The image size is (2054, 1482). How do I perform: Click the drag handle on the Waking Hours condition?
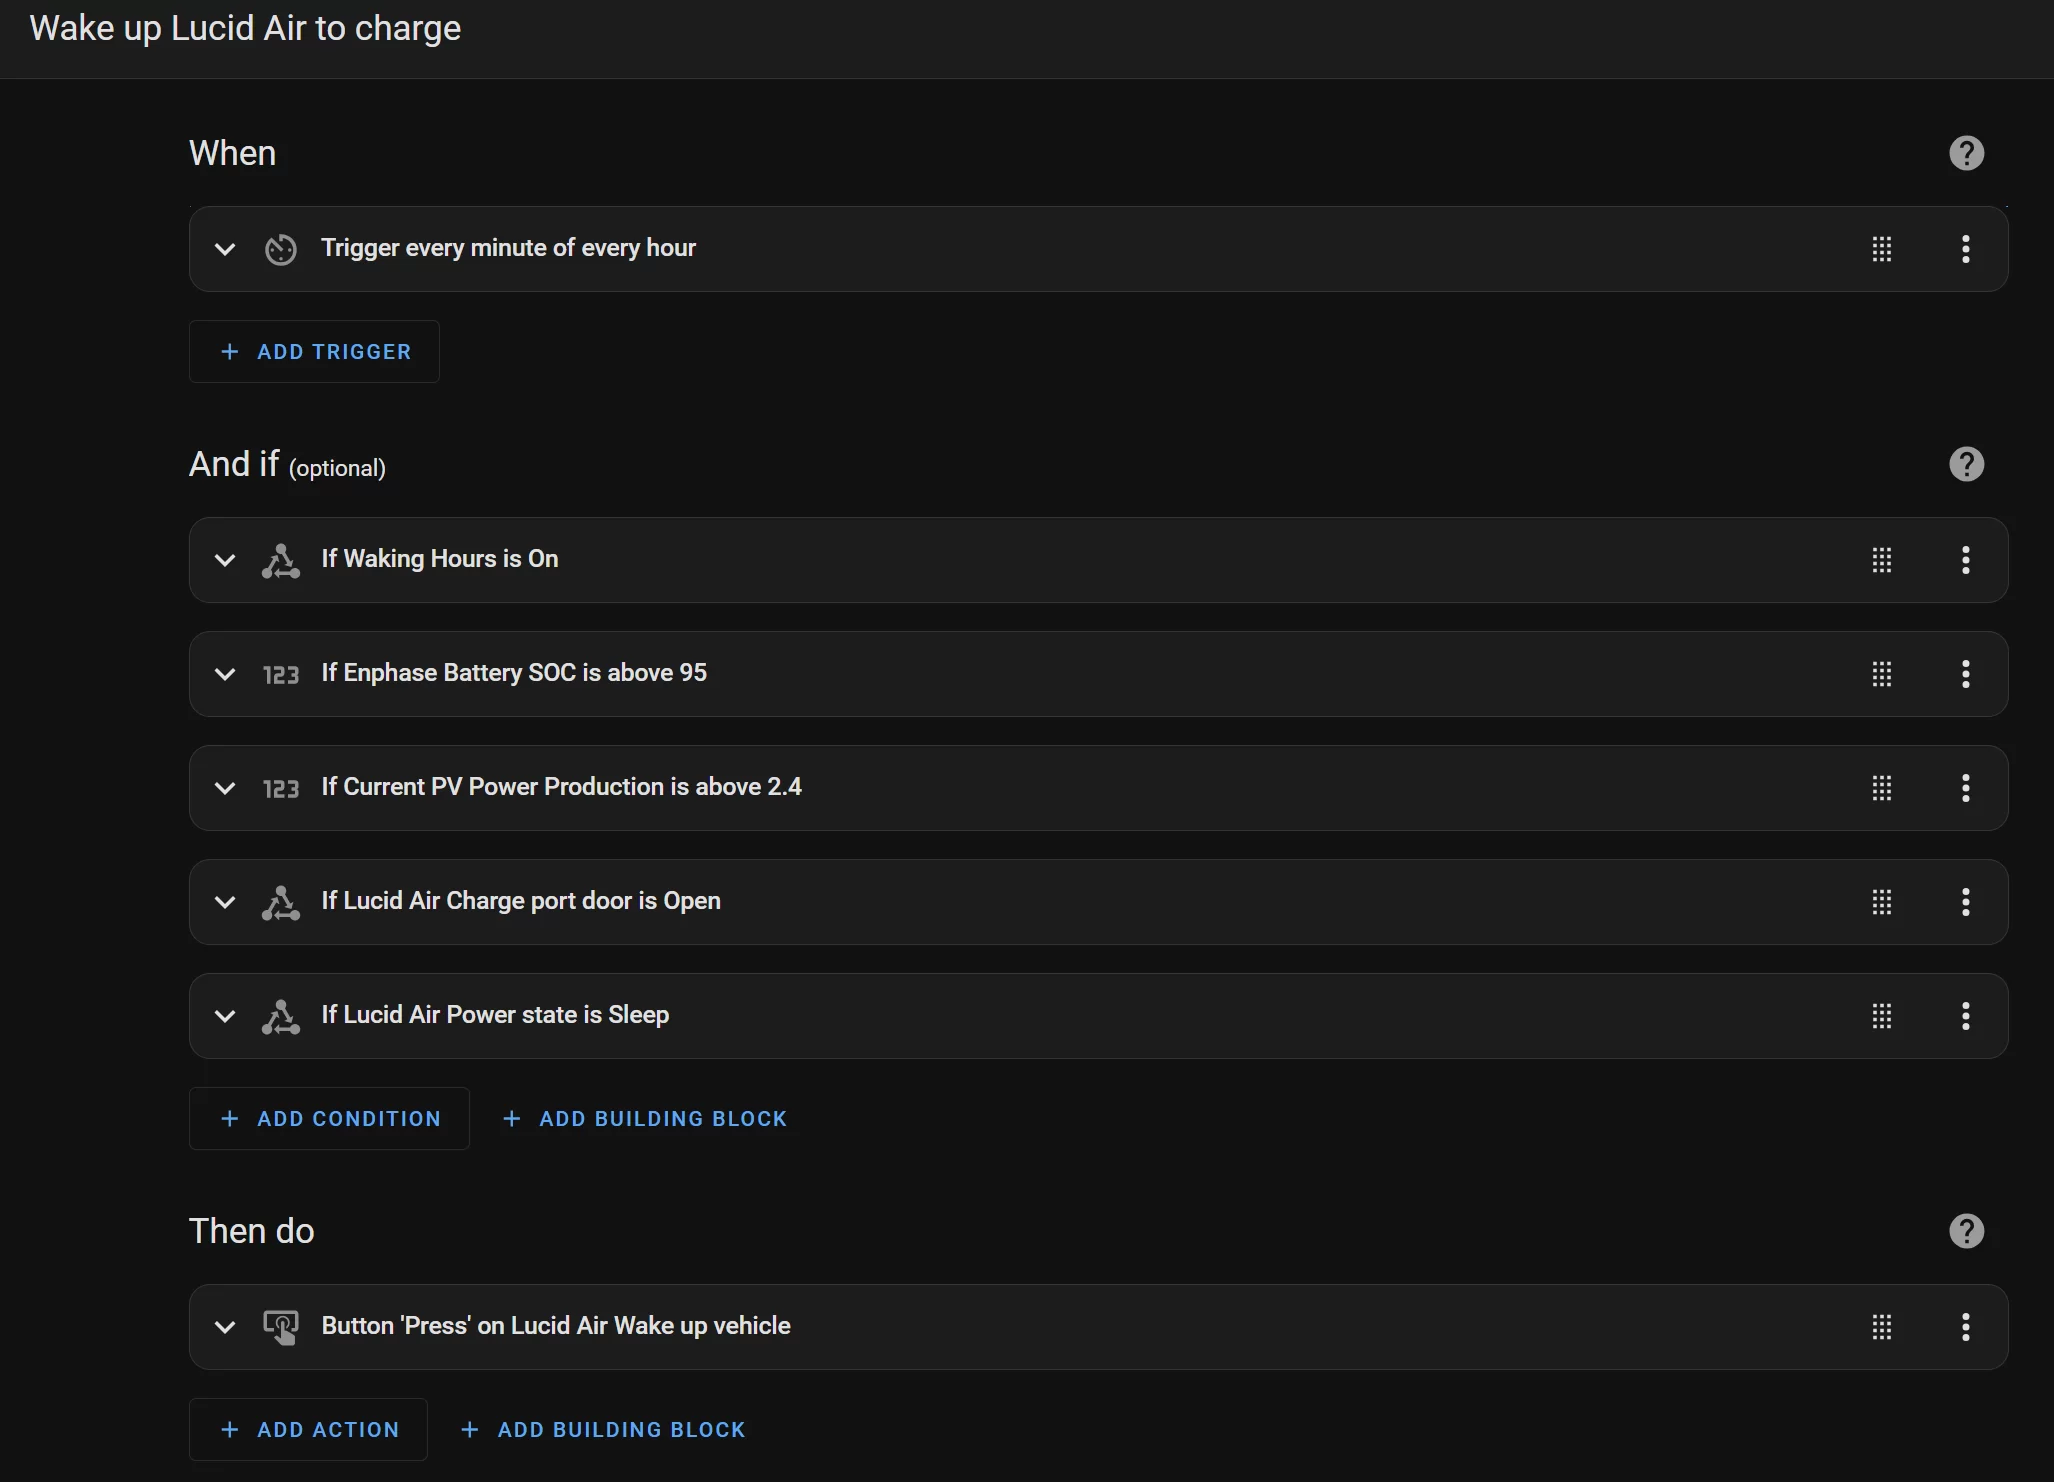tap(1882, 560)
